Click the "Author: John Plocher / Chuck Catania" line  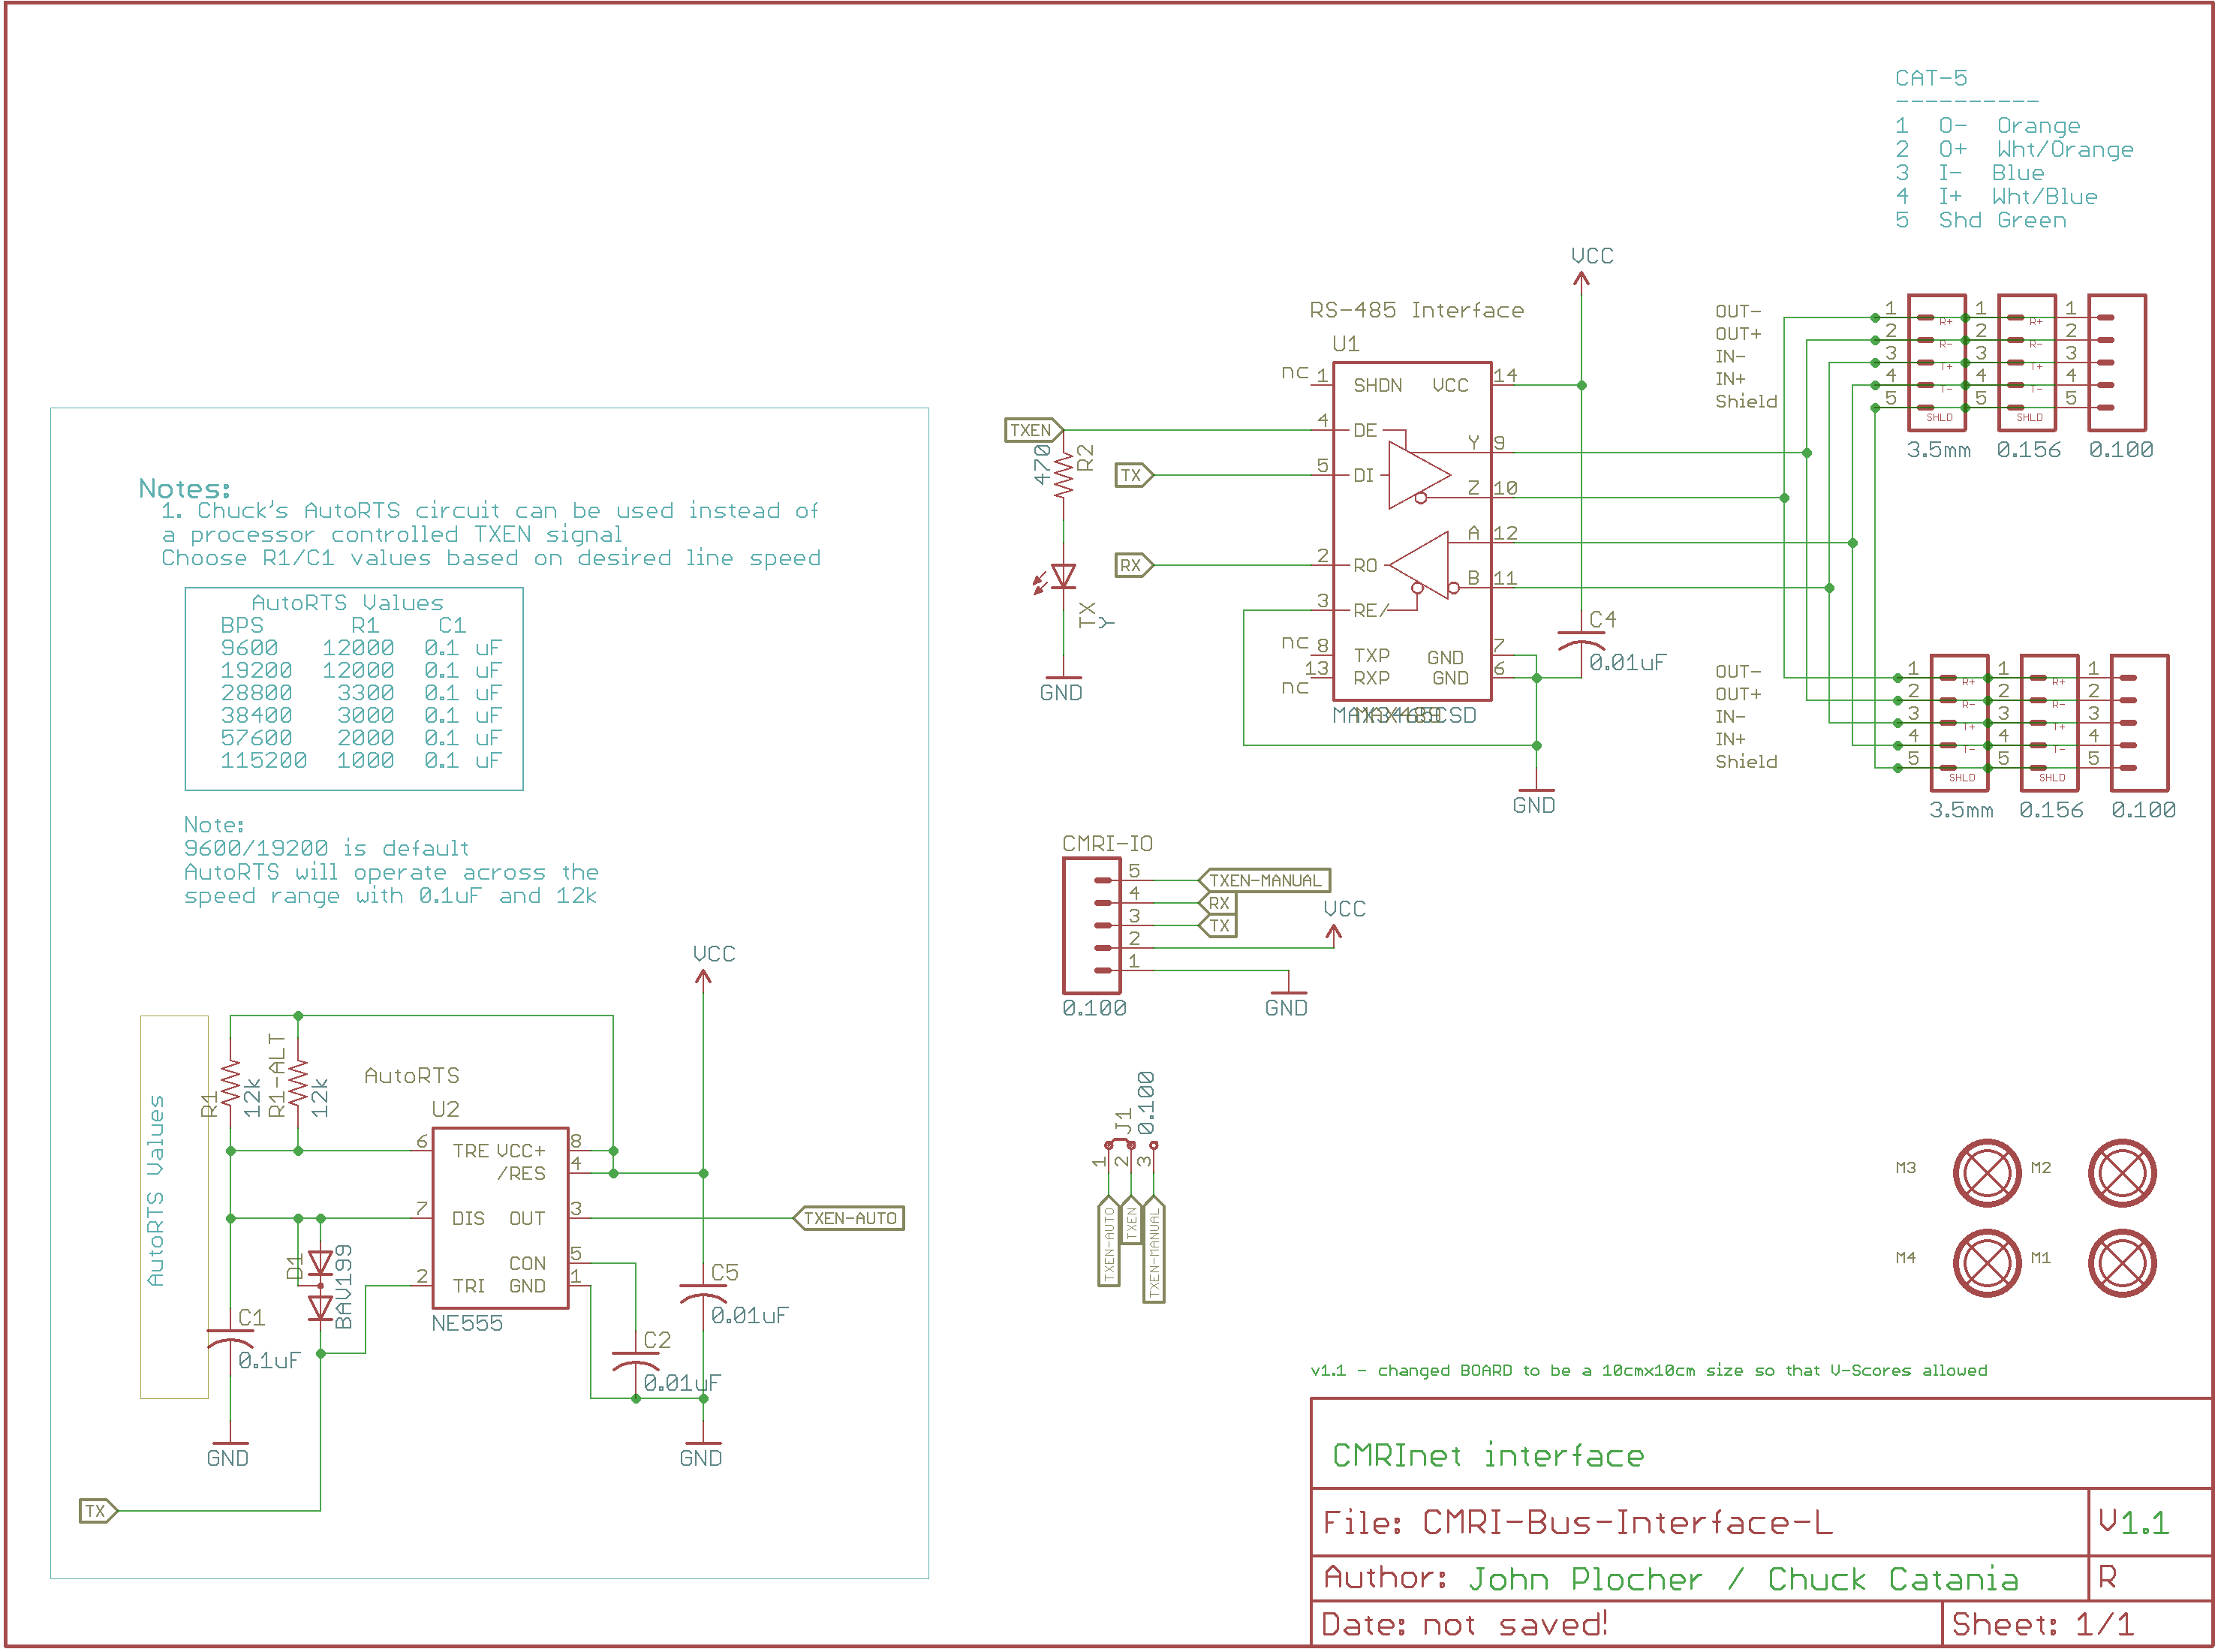pos(1670,1578)
